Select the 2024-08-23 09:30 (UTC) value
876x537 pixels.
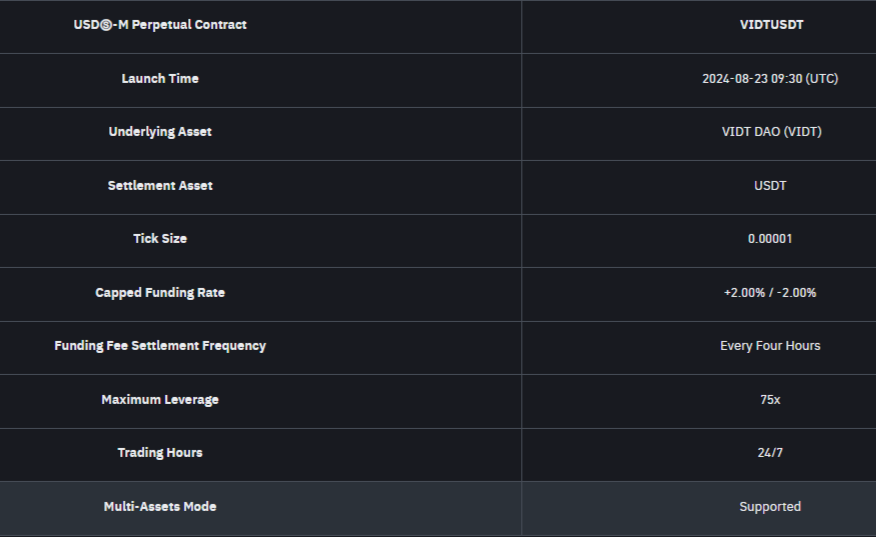click(770, 78)
